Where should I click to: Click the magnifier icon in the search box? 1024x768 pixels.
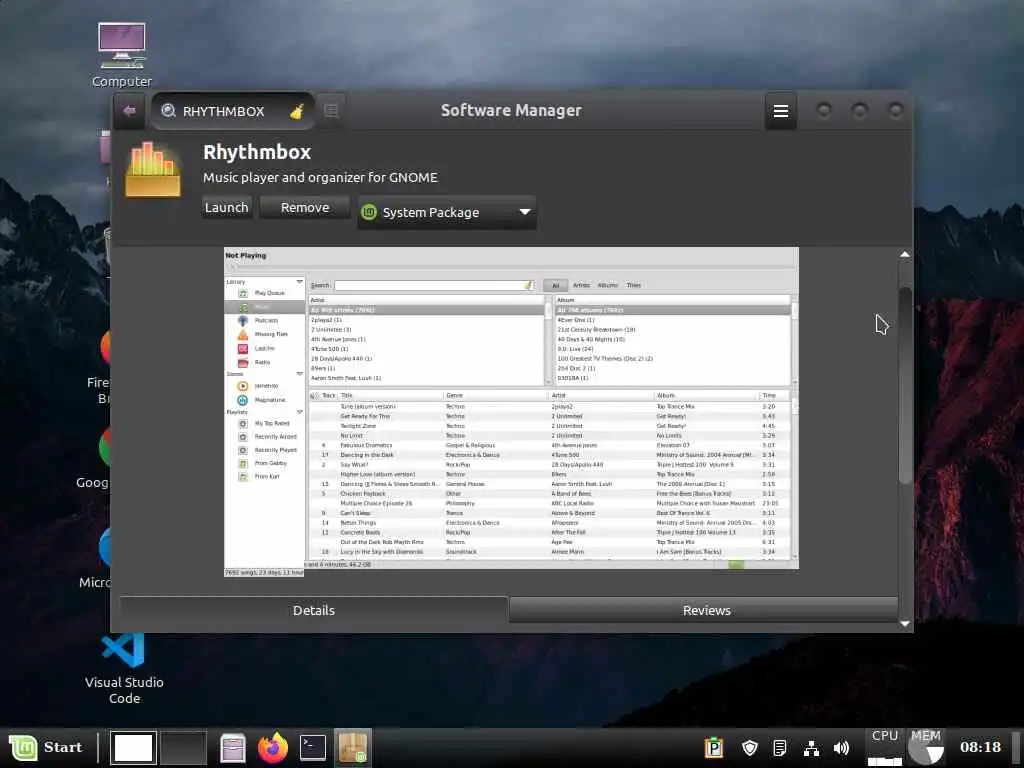(168, 111)
